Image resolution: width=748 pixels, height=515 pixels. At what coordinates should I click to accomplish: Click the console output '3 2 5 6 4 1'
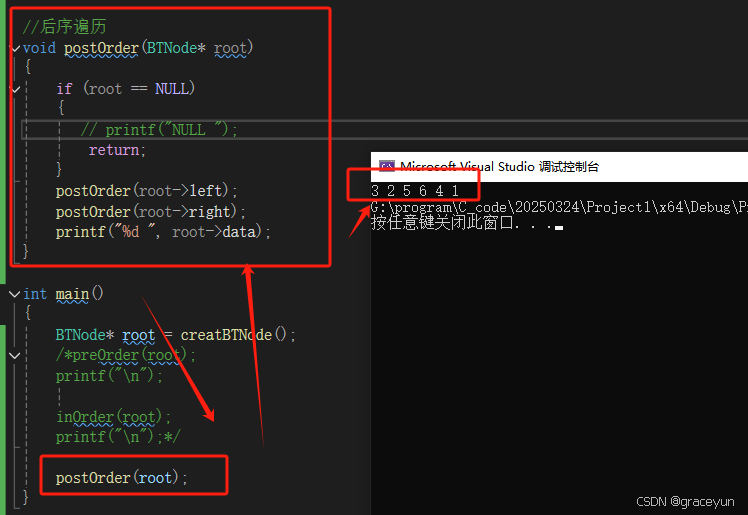pos(415,191)
